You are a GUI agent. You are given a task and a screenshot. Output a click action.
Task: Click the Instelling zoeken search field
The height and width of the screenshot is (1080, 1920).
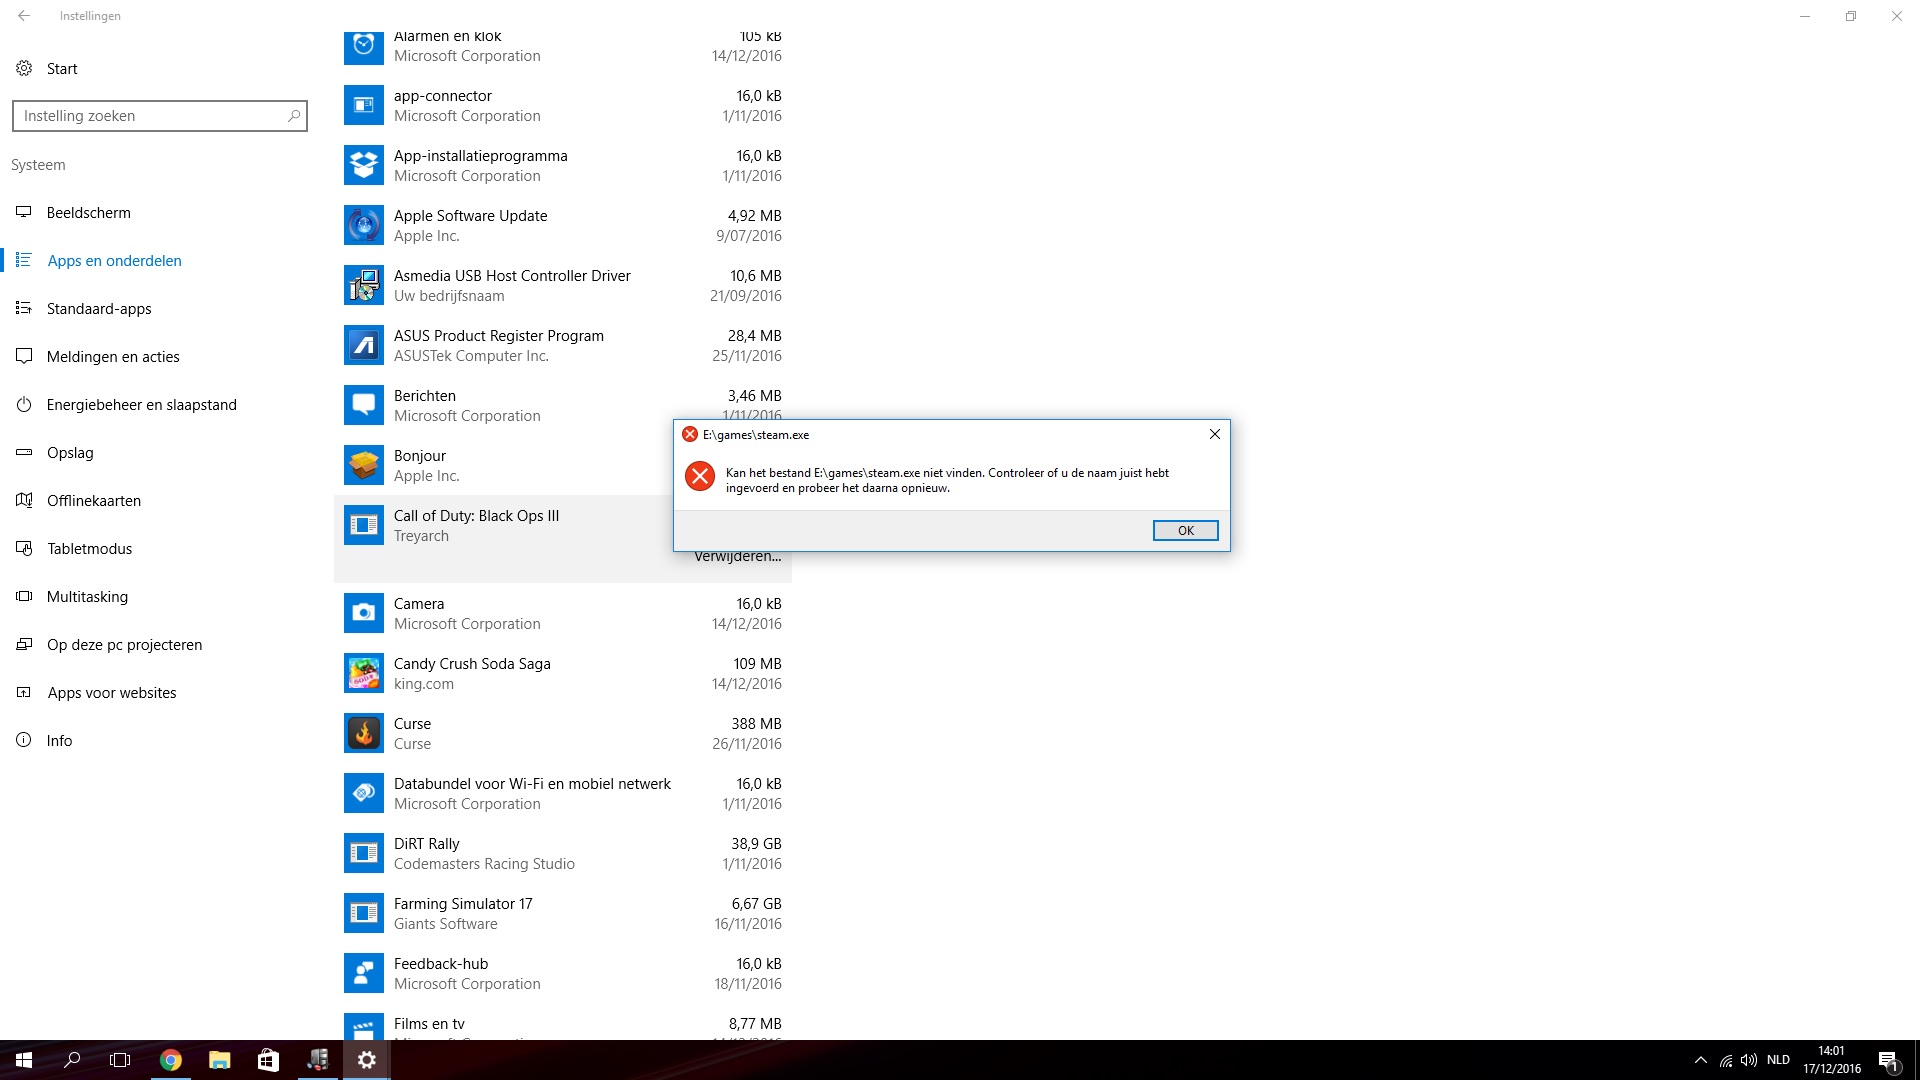[x=159, y=116]
